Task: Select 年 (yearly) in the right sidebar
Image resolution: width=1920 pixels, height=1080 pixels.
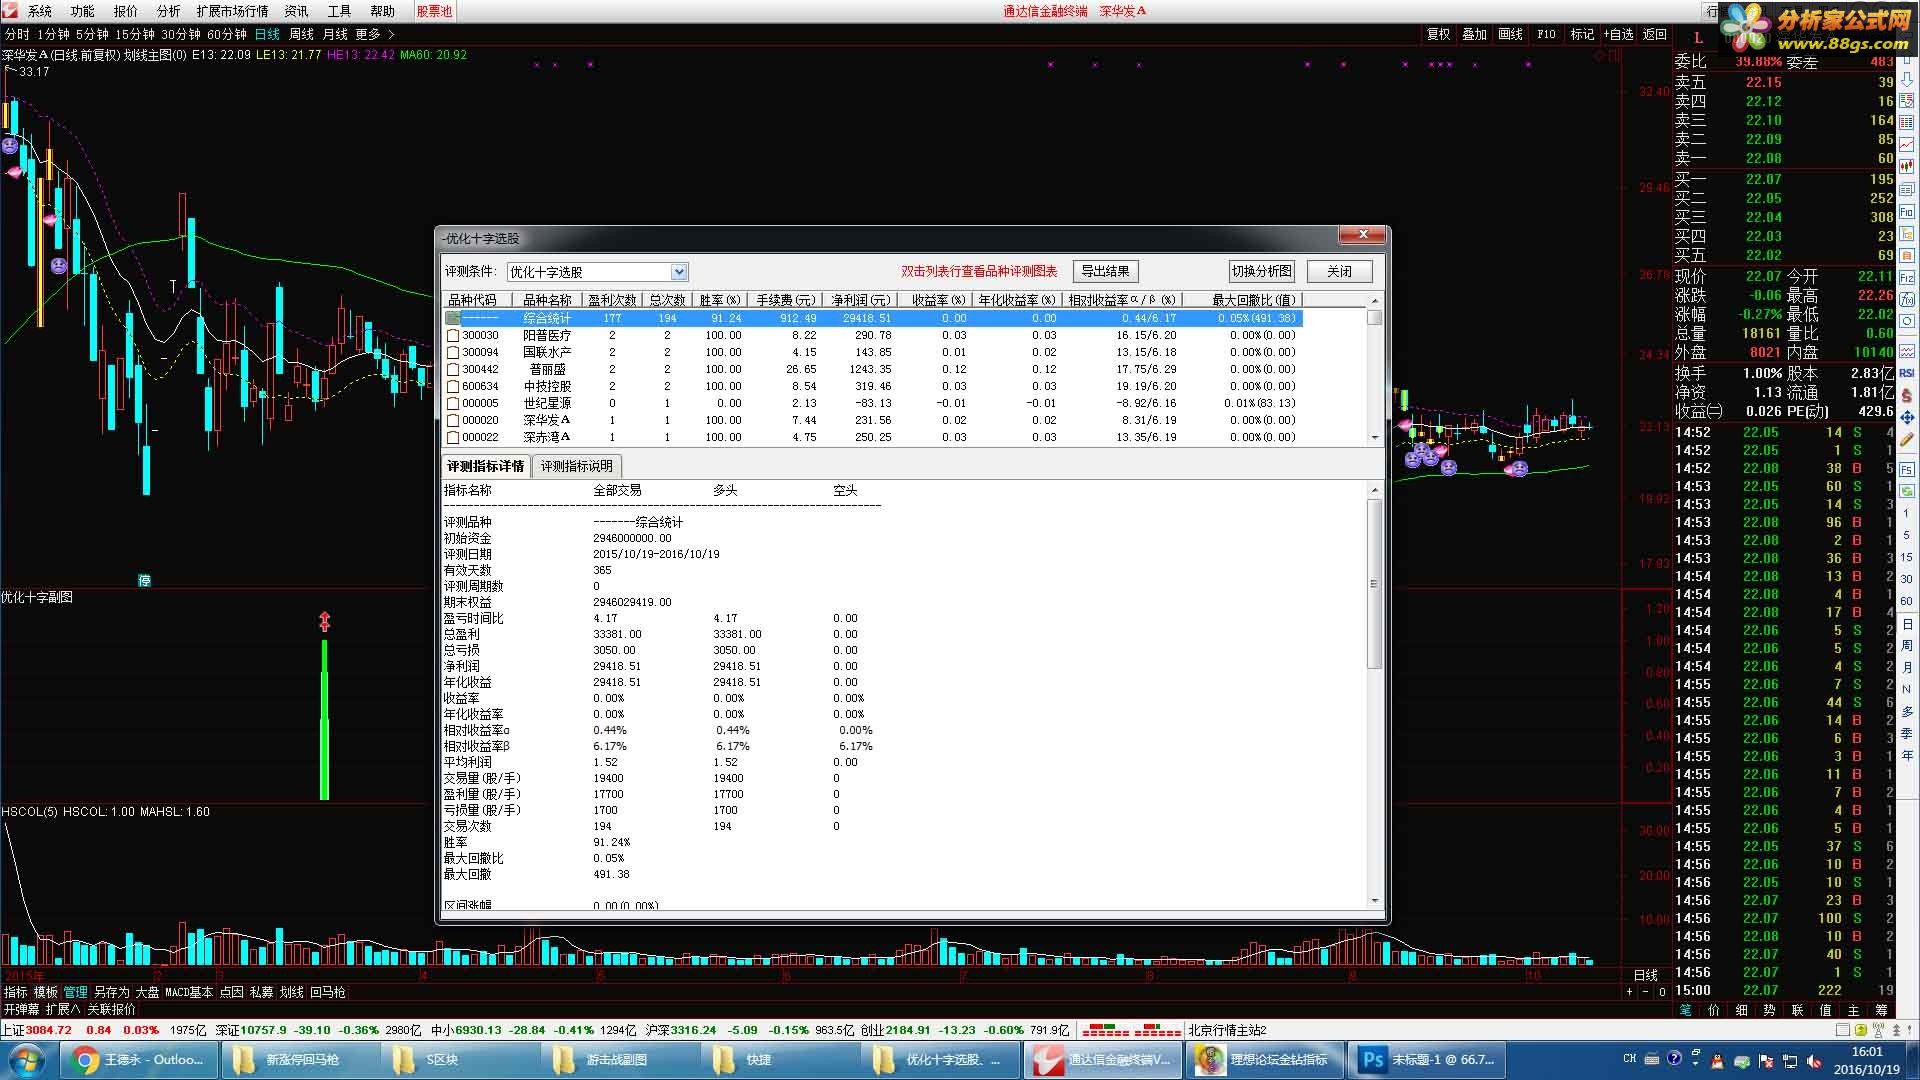Action: pos(1907,755)
